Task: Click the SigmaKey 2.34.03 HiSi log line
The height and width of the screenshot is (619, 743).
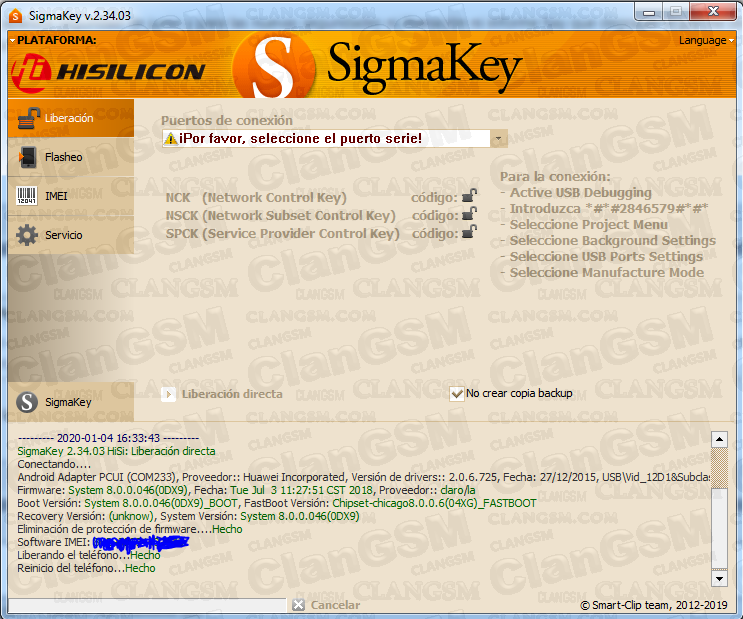Action: 116,451
